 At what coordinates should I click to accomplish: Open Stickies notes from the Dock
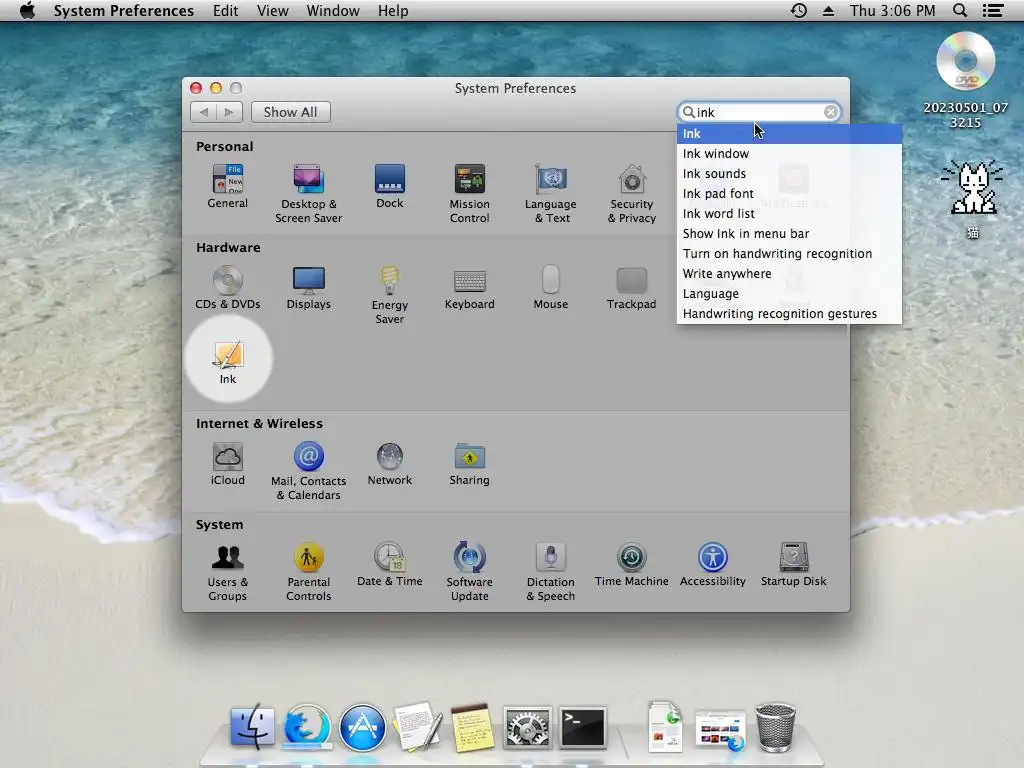(472, 727)
